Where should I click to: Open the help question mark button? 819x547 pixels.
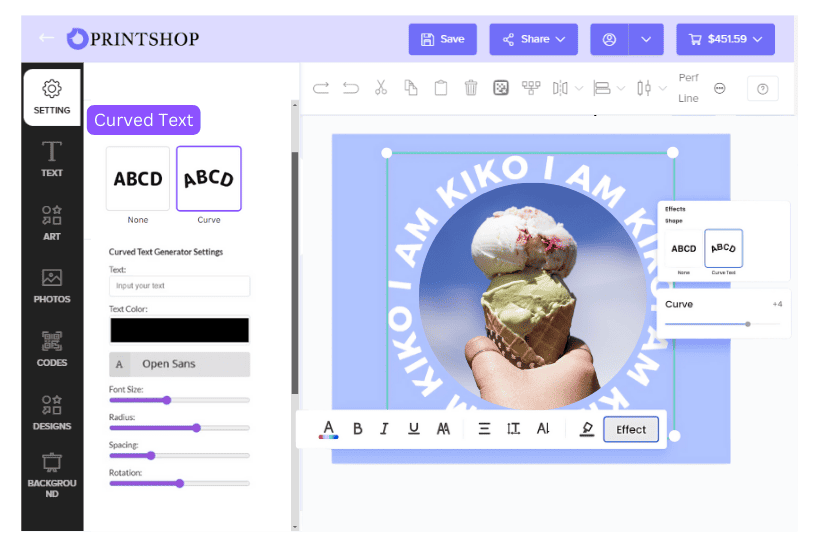tap(763, 89)
